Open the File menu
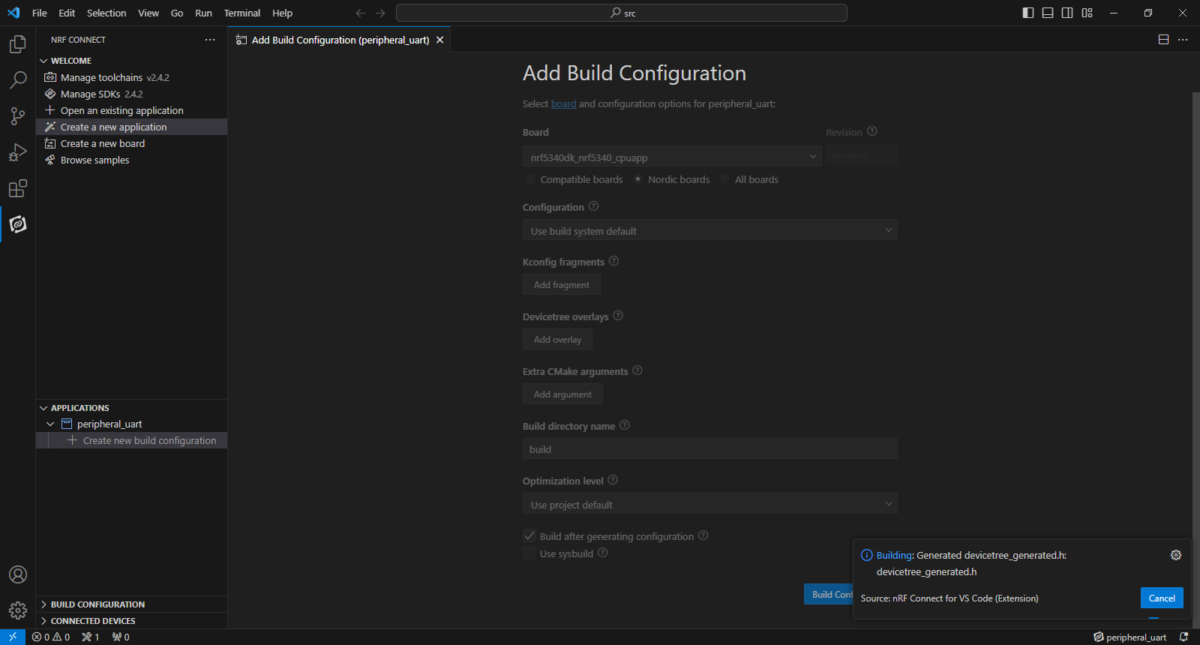The height and width of the screenshot is (645, 1200). point(40,13)
